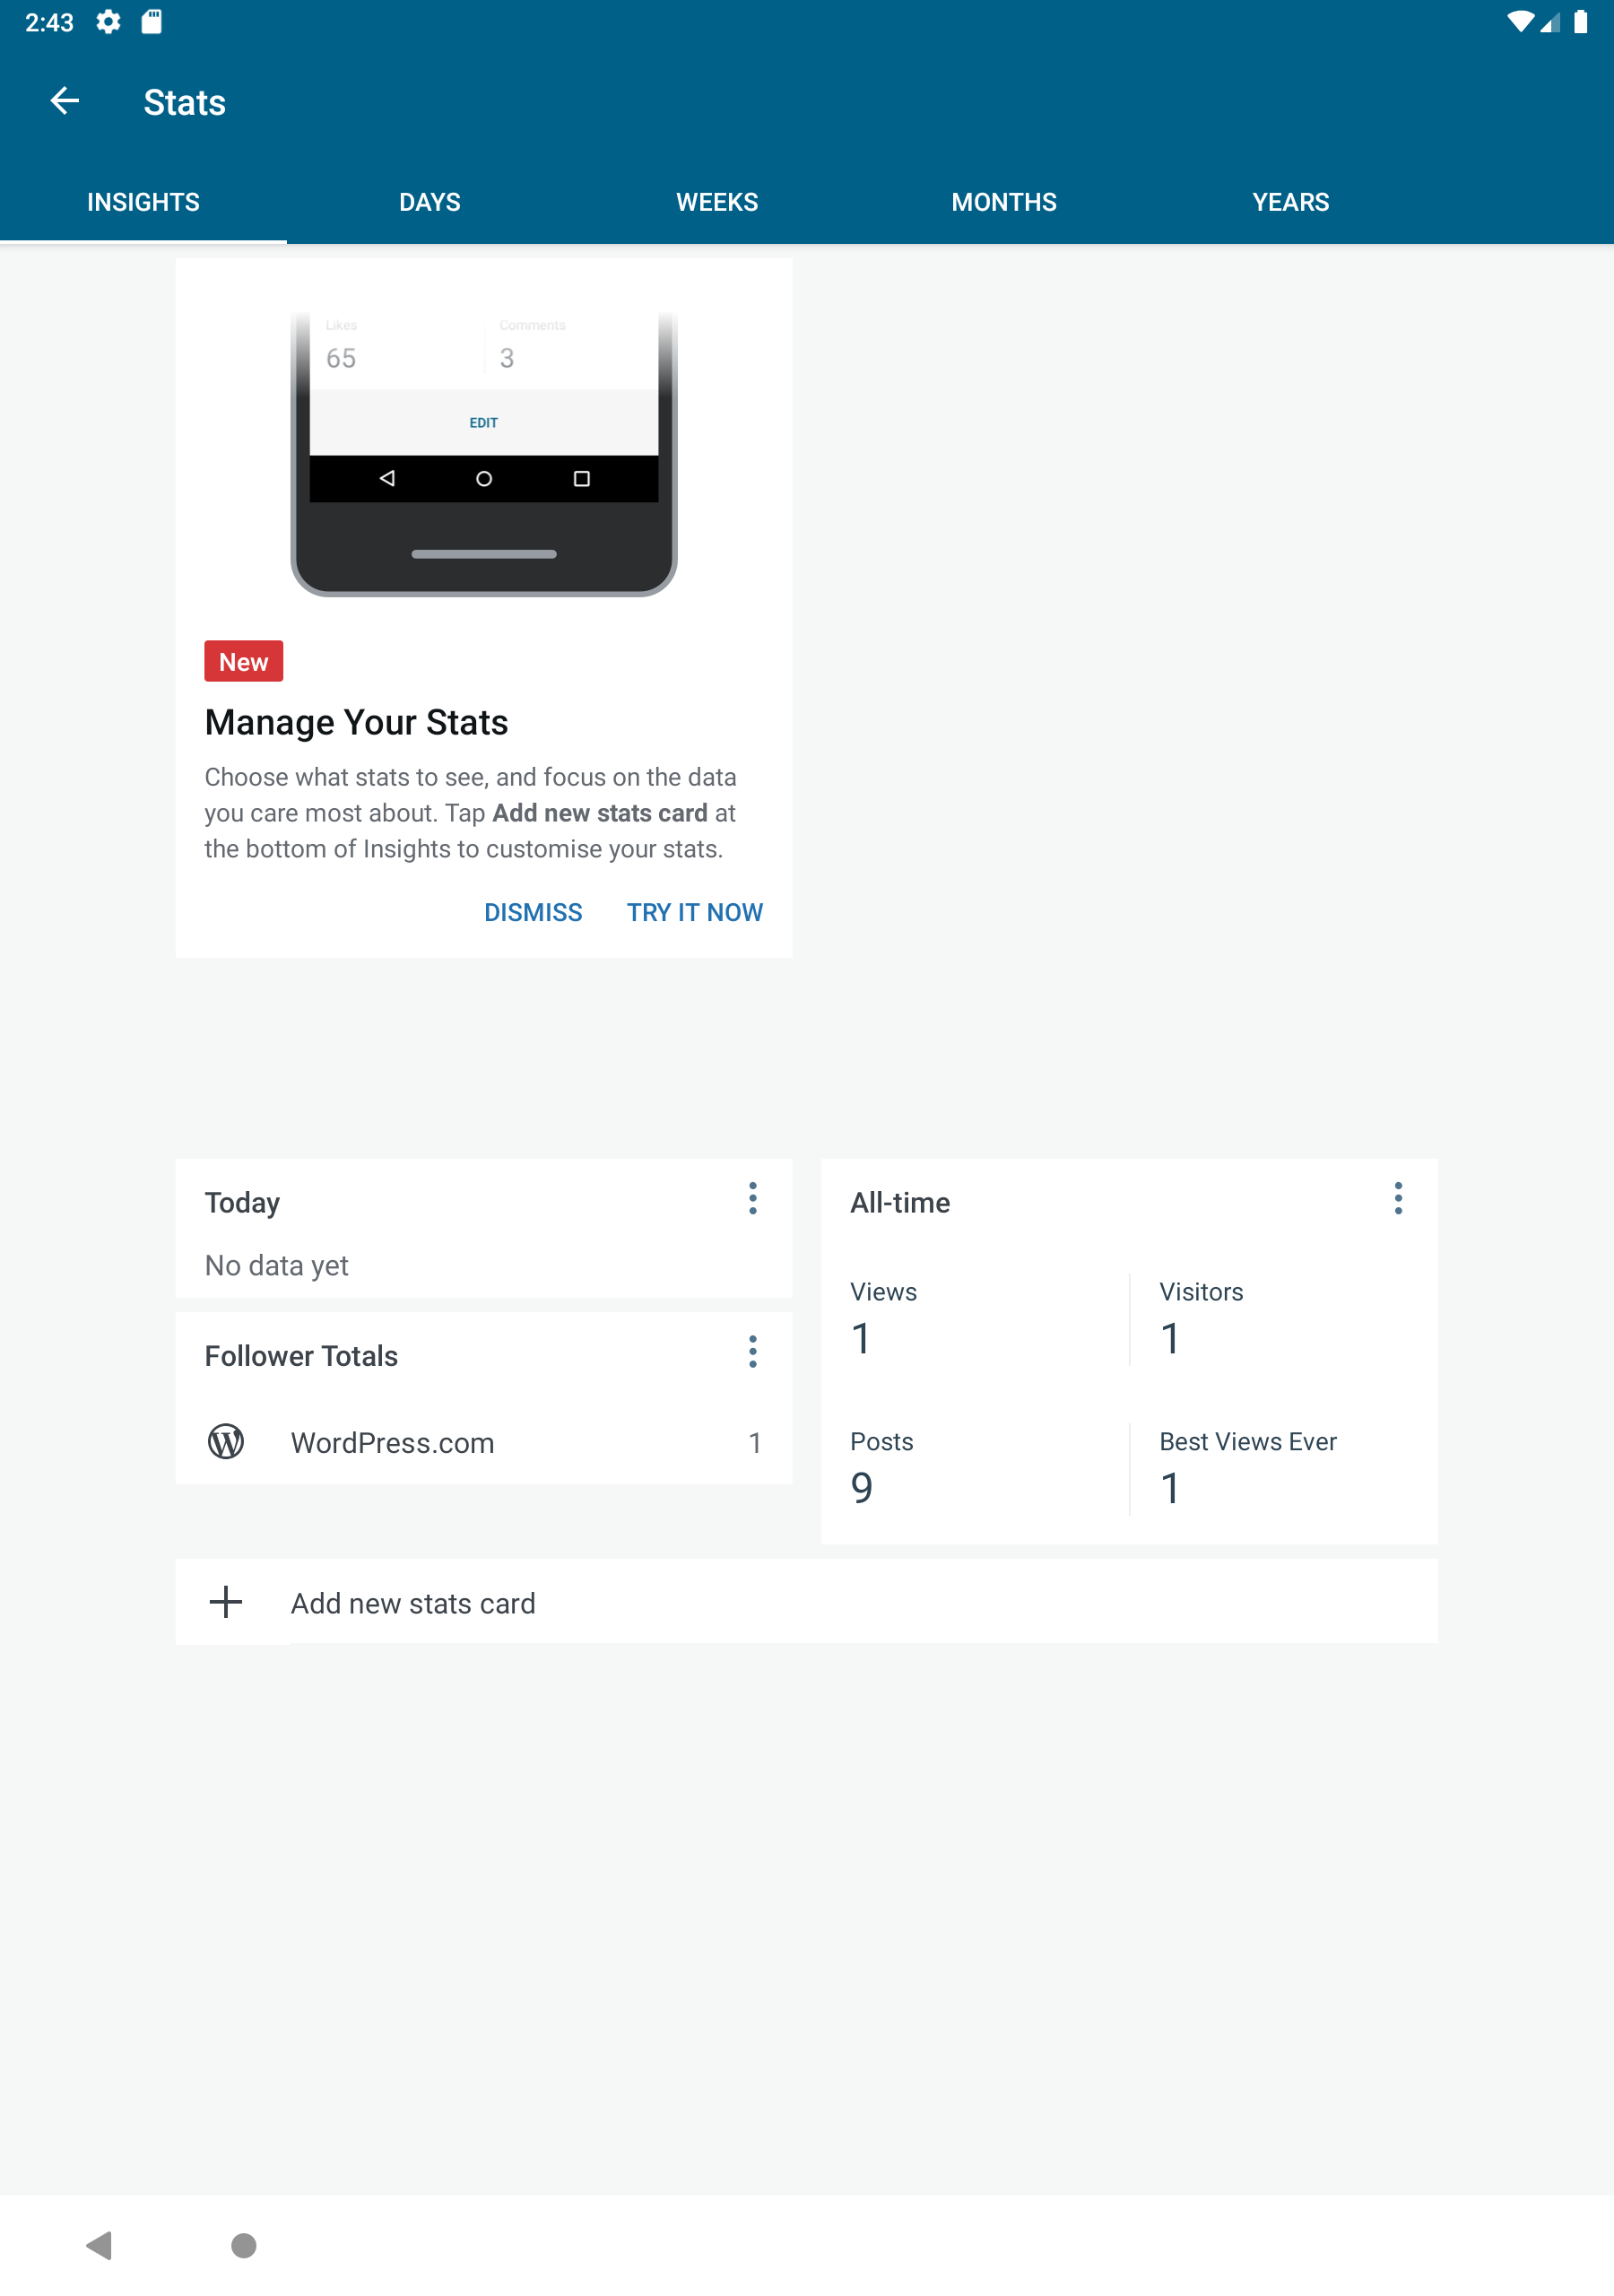This screenshot has width=1614, height=2296.
Task: Open the WordPress.com follower row
Action: point(484,1442)
